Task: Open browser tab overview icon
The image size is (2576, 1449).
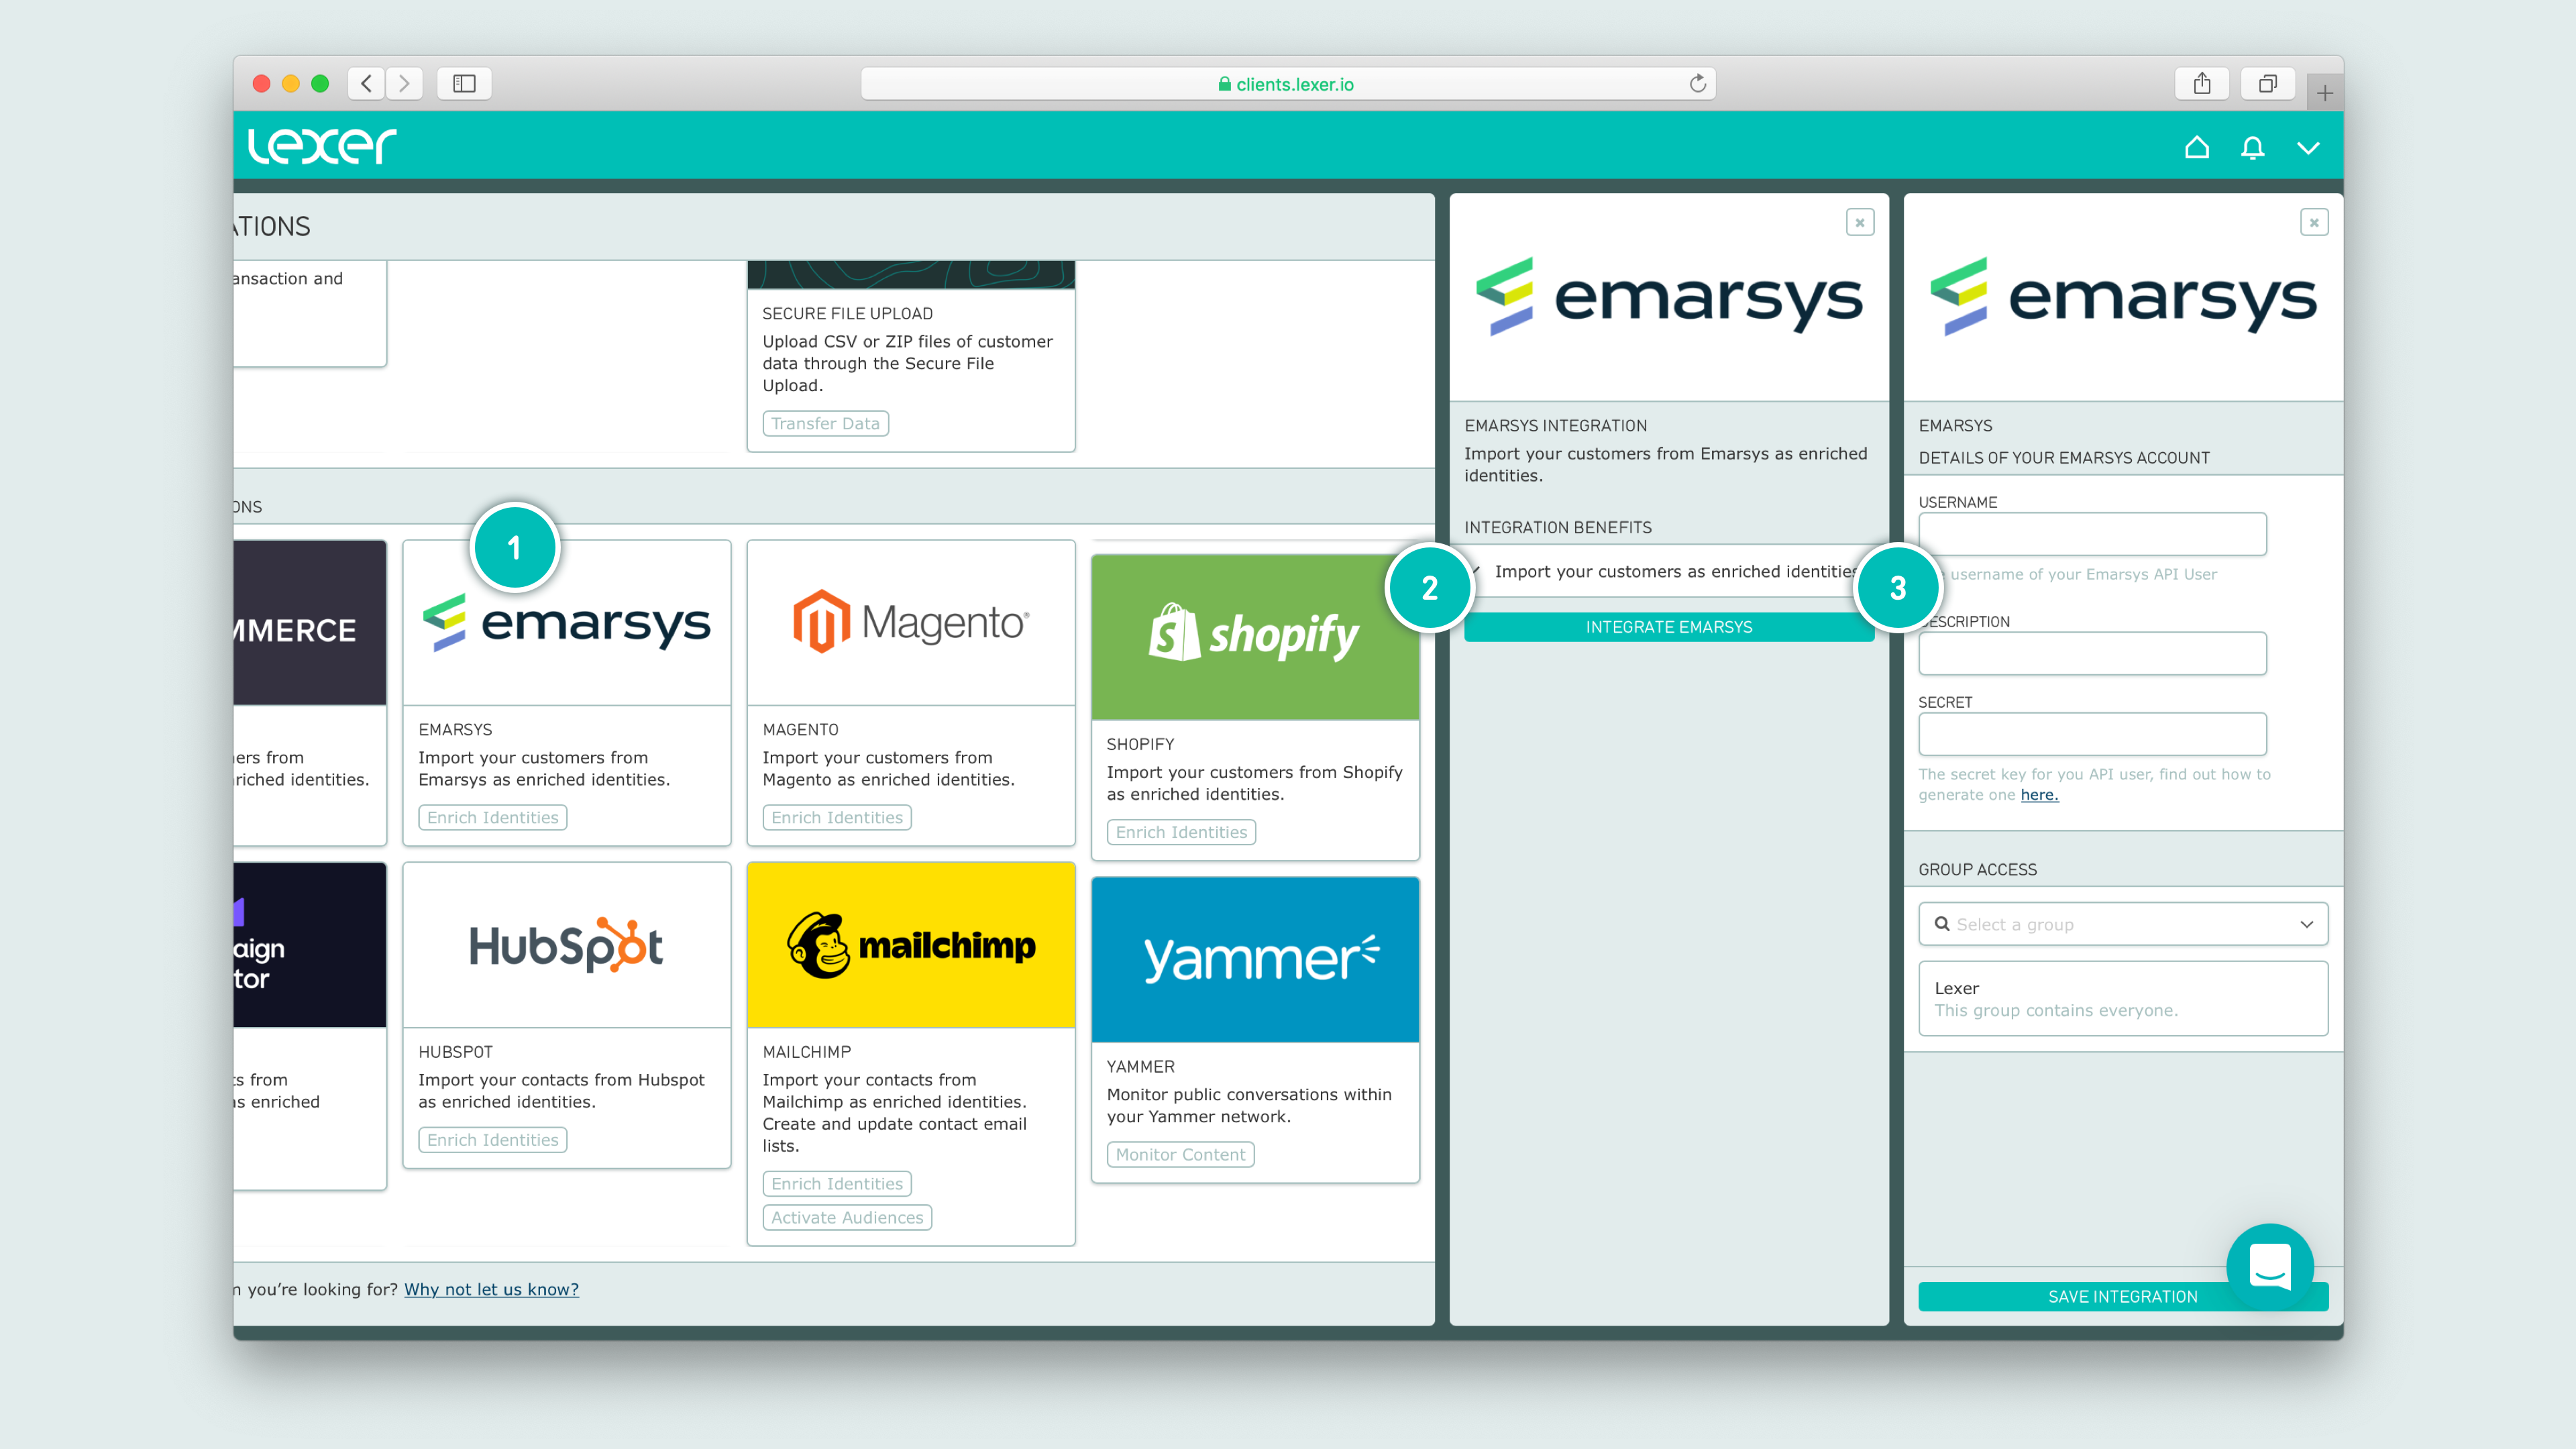Action: tap(2267, 84)
